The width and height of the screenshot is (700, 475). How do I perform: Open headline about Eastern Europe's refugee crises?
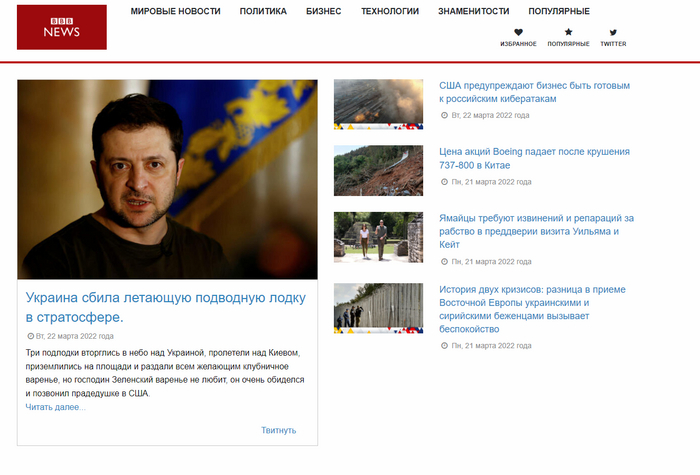click(532, 309)
